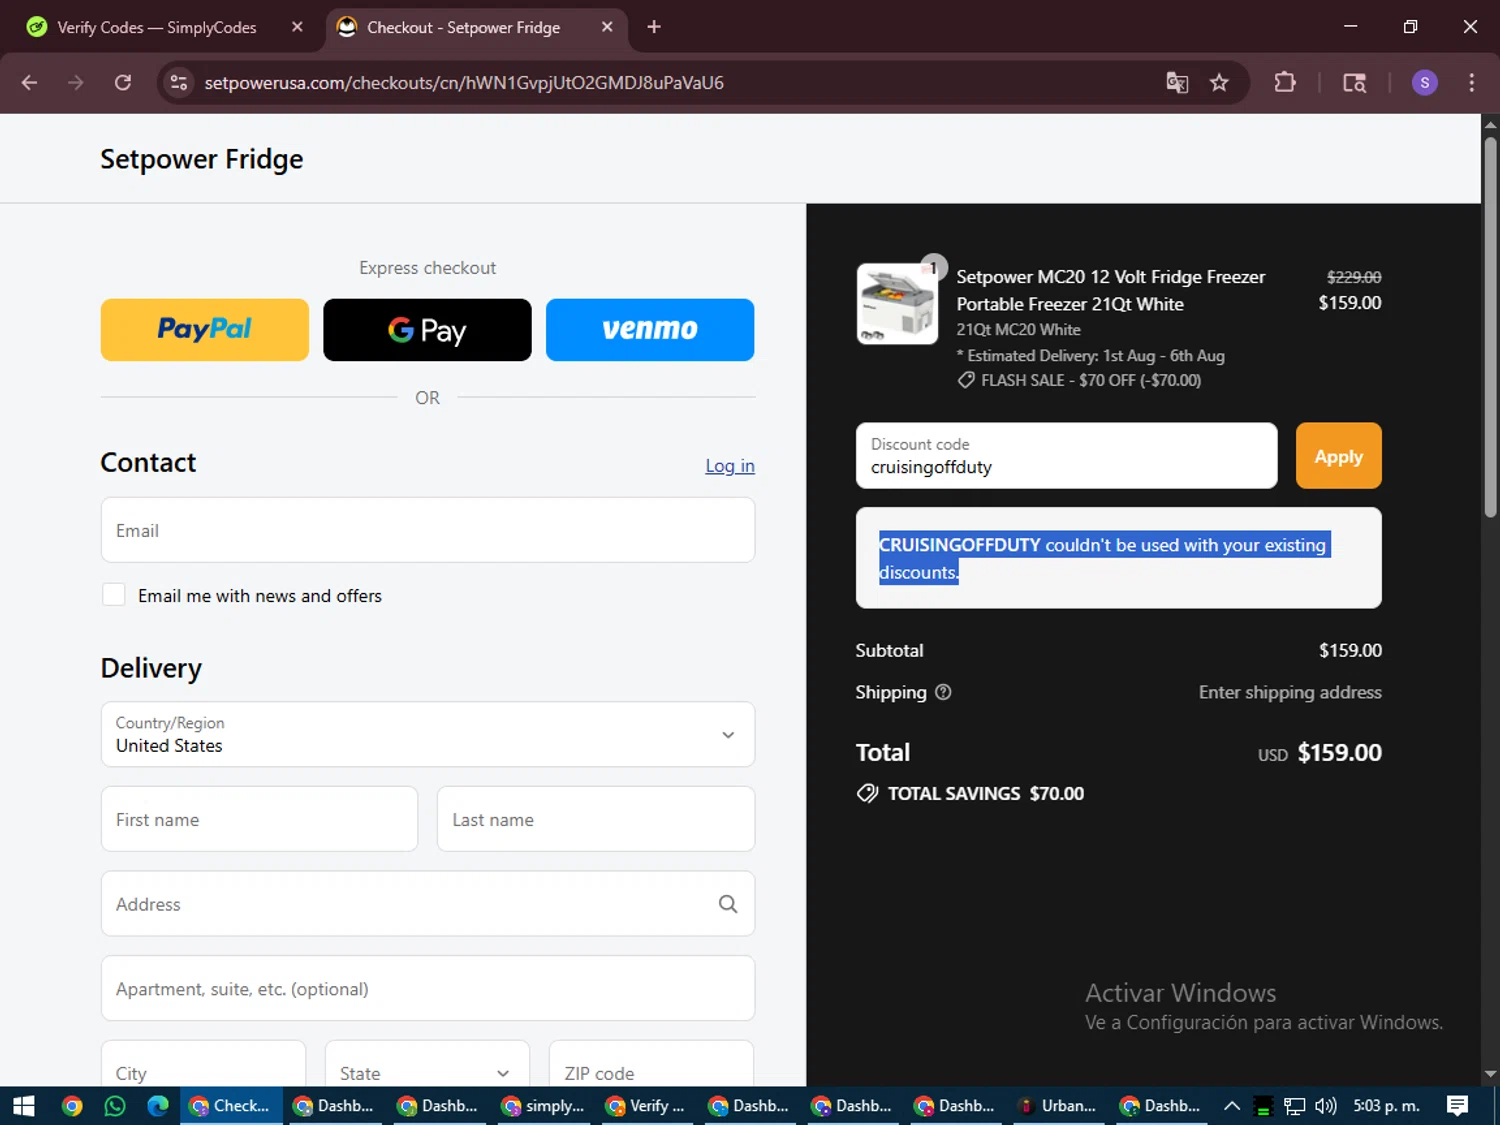1500x1125 pixels.
Task: Click the address search magnifier icon
Action: click(728, 904)
